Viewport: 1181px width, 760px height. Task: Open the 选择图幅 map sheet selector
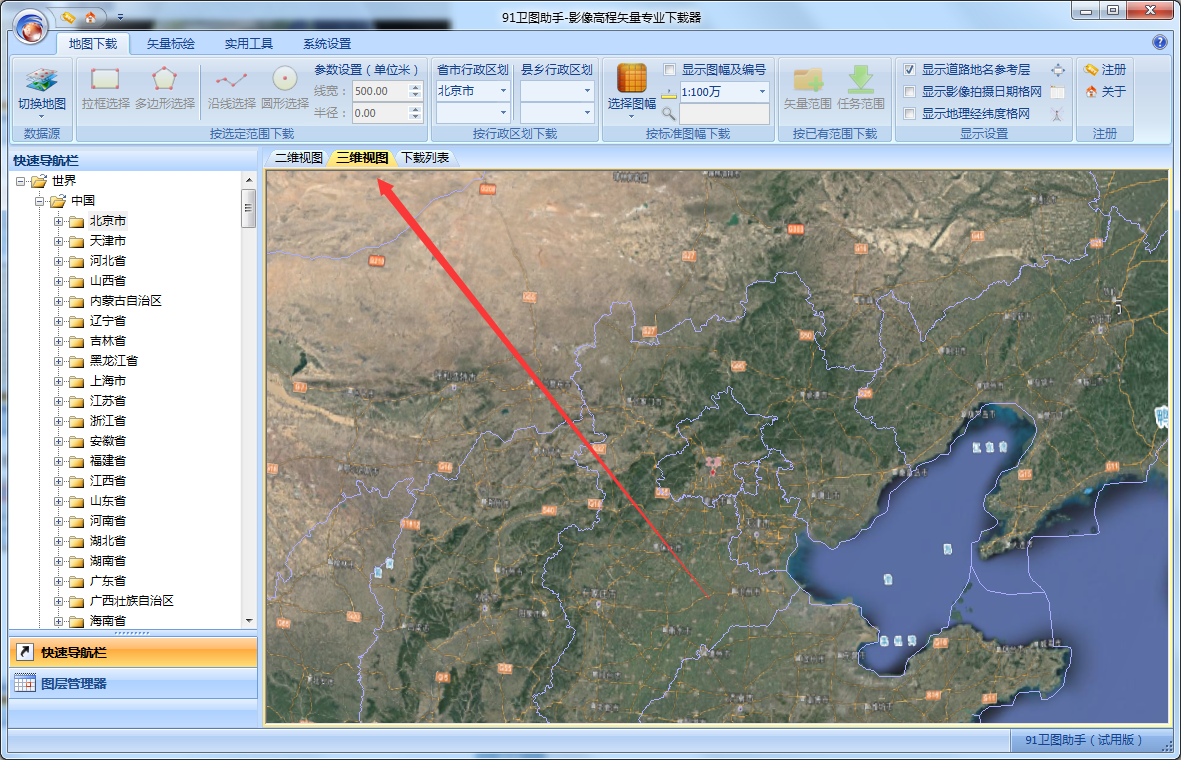632,80
